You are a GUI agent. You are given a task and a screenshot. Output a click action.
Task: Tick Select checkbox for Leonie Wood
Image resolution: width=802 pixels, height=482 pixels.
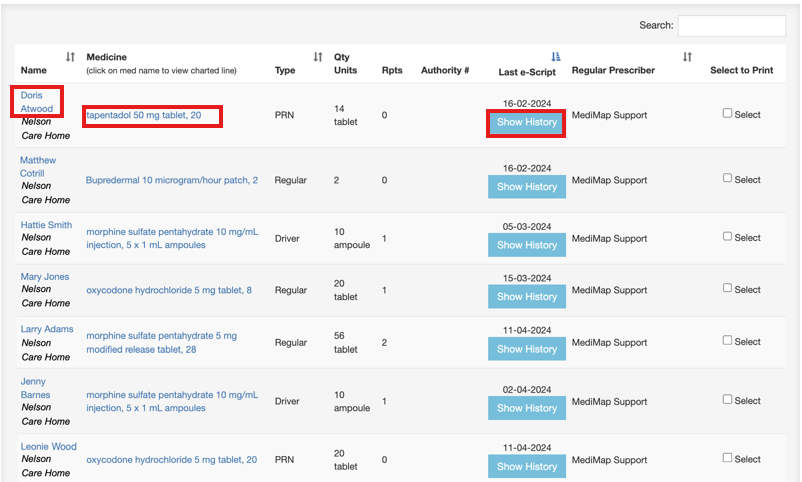[x=728, y=458]
